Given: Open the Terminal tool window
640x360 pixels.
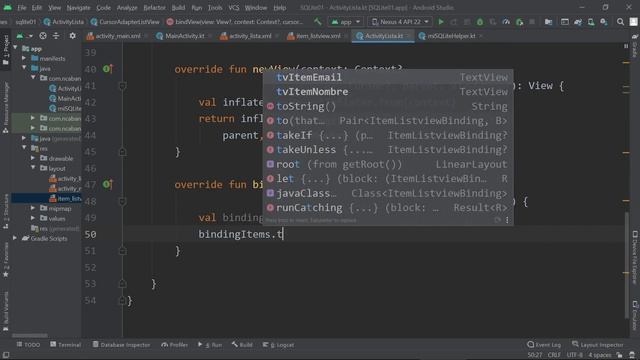Looking at the screenshot, I should [x=65, y=345].
